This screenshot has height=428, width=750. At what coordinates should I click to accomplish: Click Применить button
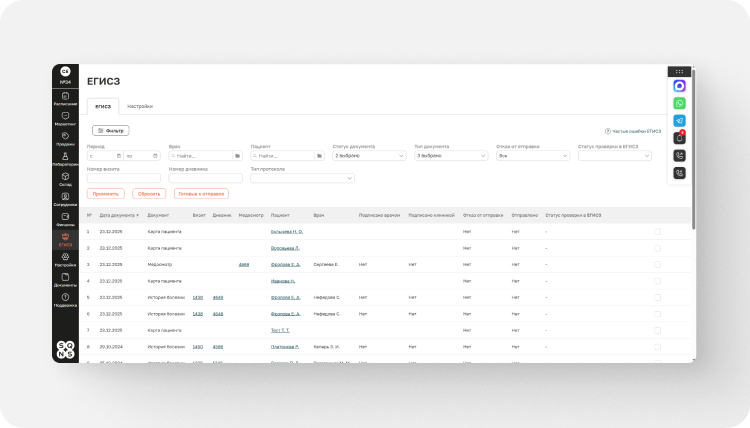(x=106, y=194)
